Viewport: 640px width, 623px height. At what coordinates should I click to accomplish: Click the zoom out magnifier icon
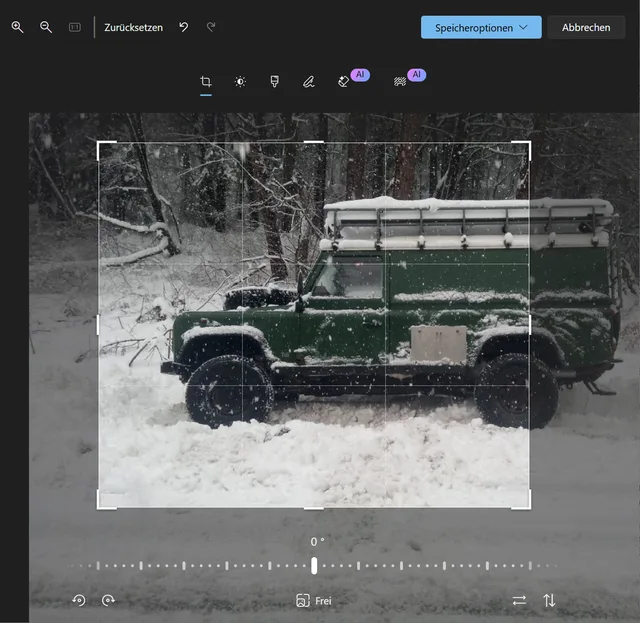pos(46,27)
